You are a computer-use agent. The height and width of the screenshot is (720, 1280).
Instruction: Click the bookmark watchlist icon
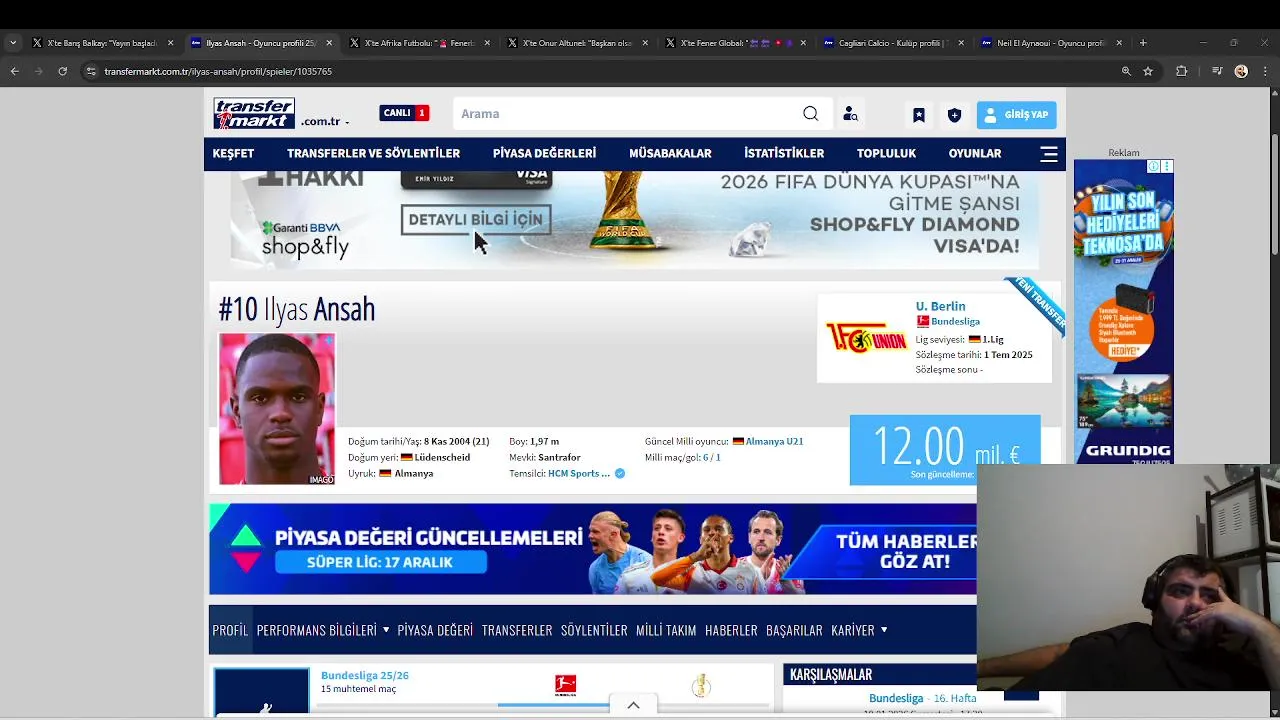[918, 115]
